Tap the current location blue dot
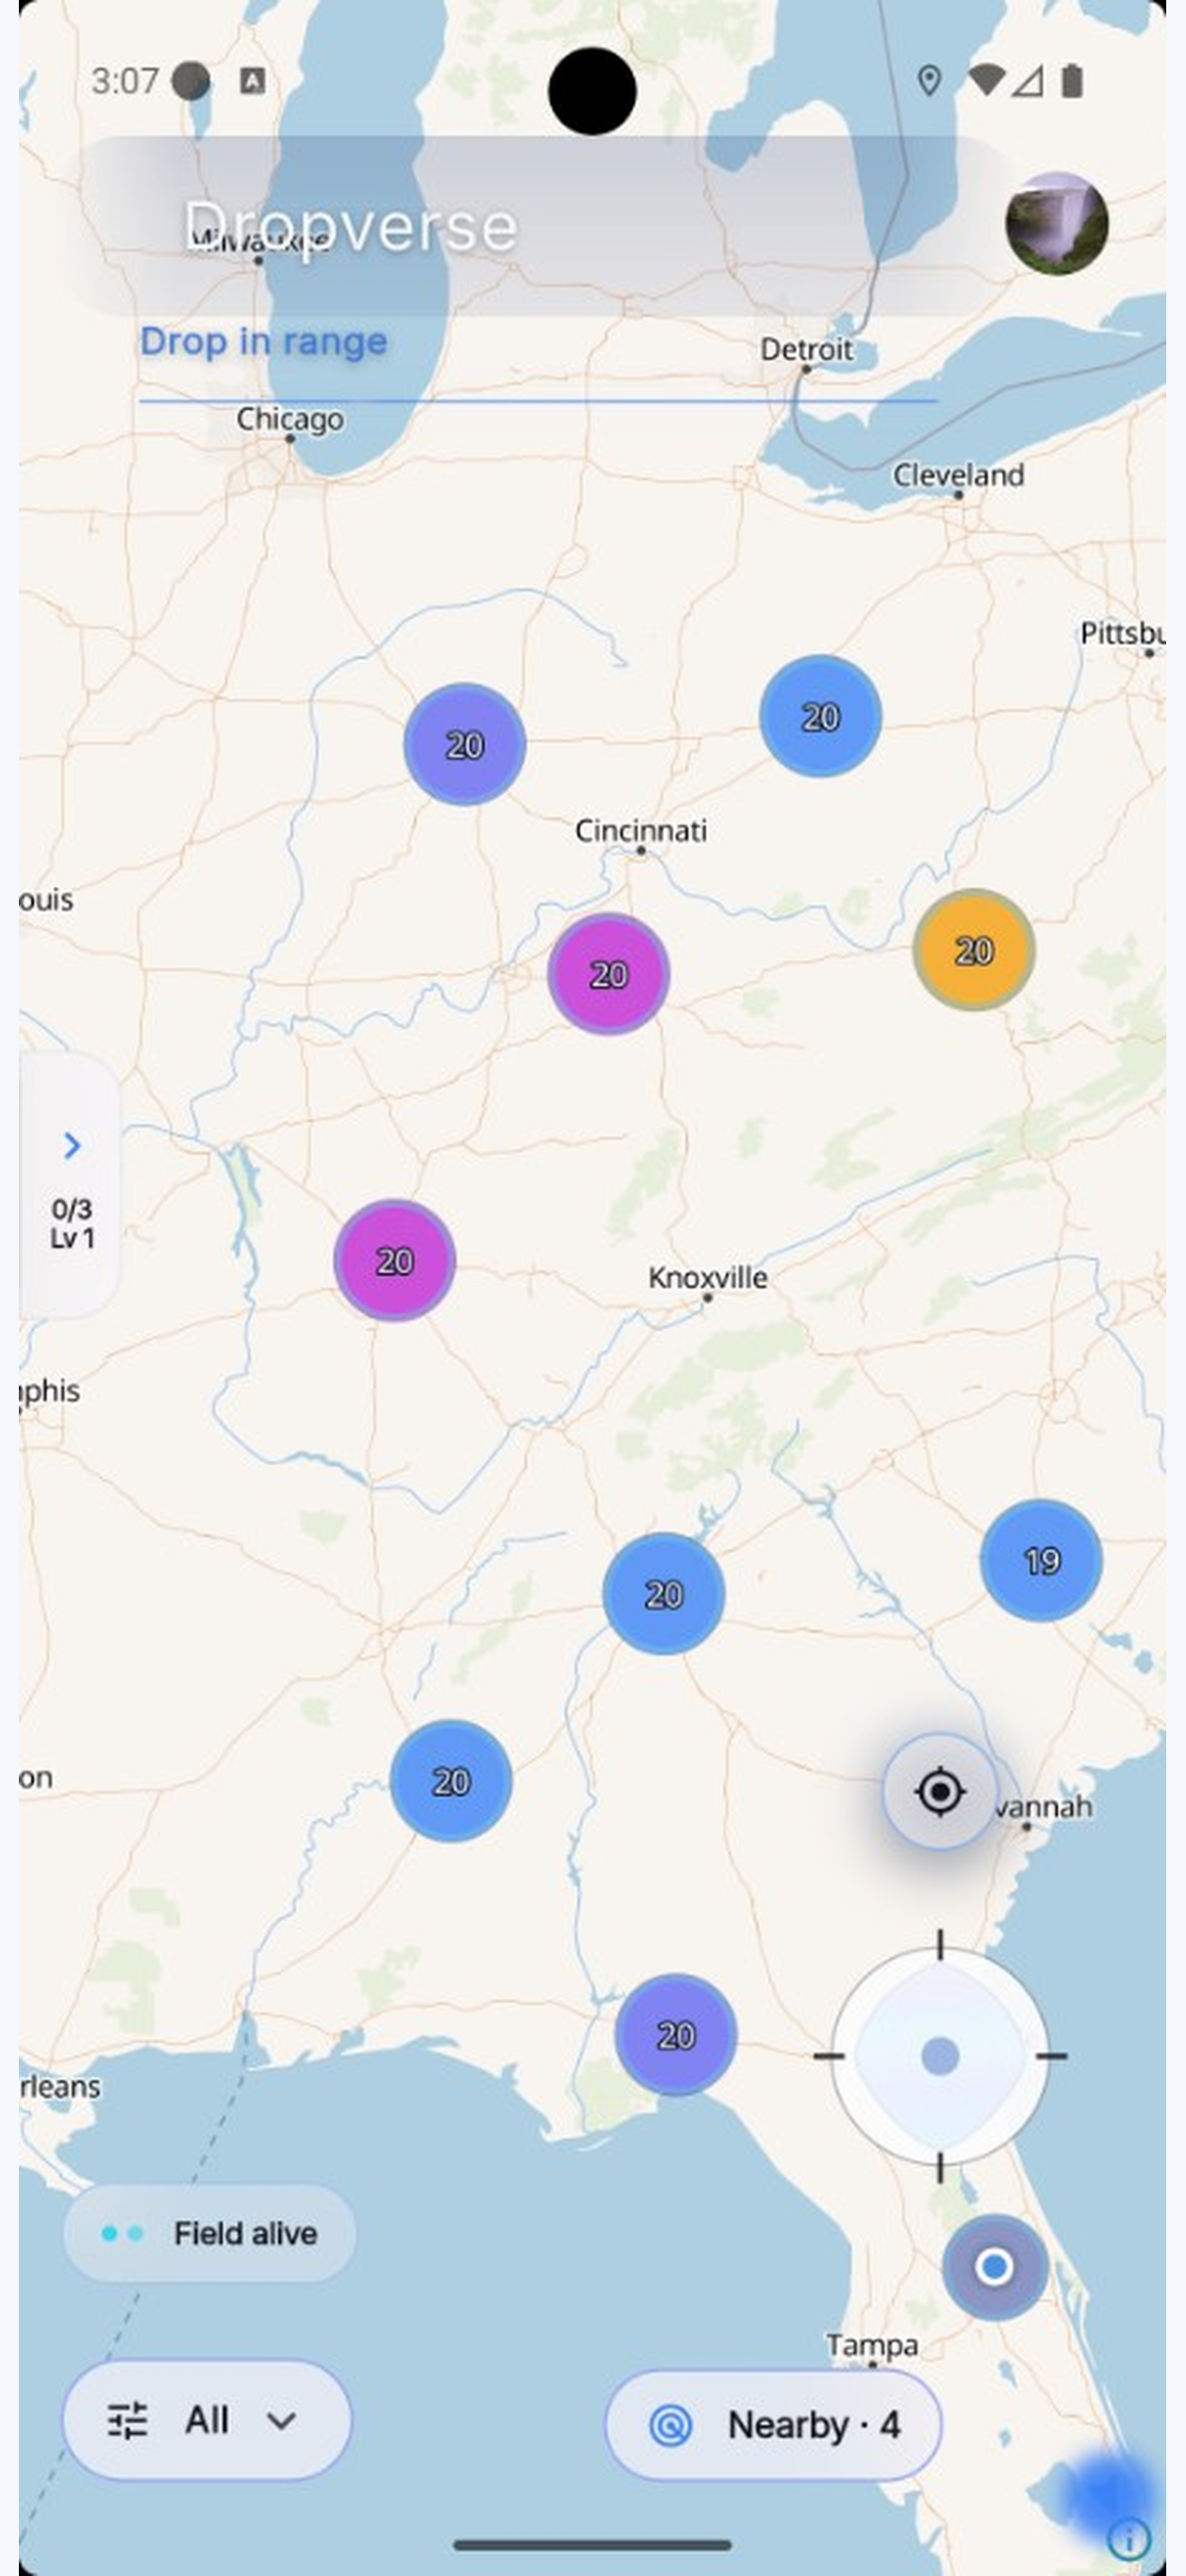Image resolution: width=1186 pixels, height=2576 pixels. pyautogui.click(x=994, y=2266)
